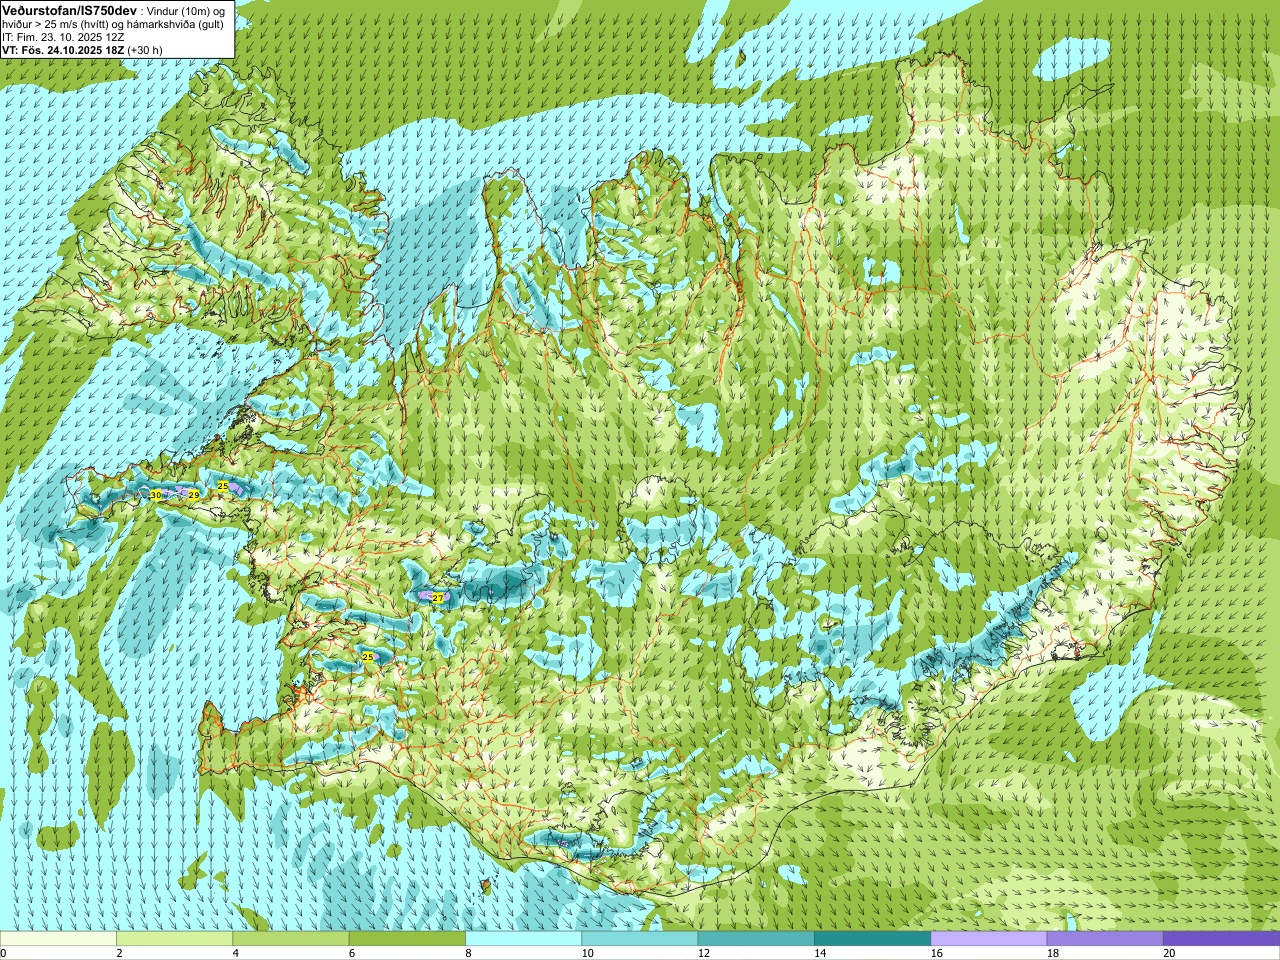Click the 6–8 m/s dark green legend swatch
The width and height of the screenshot is (1280, 960).
click(407, 939)
